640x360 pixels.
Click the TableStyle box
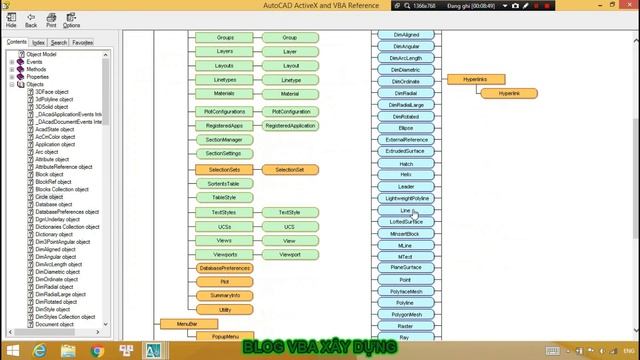tap(224, 198)
